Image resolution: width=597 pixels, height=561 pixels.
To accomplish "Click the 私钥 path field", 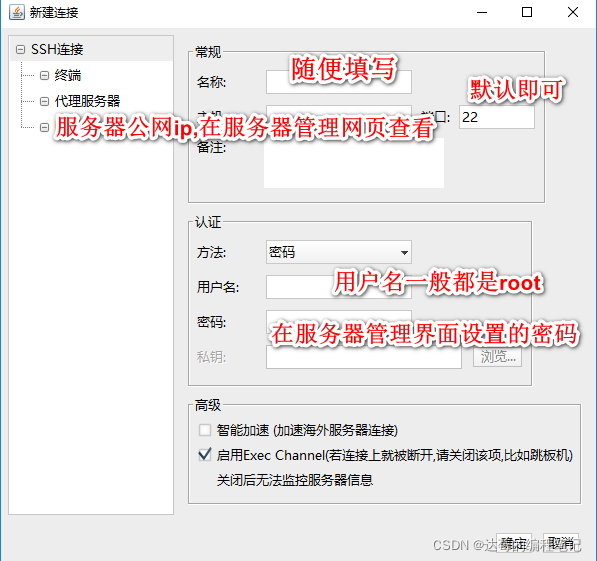I will (364, 357).
